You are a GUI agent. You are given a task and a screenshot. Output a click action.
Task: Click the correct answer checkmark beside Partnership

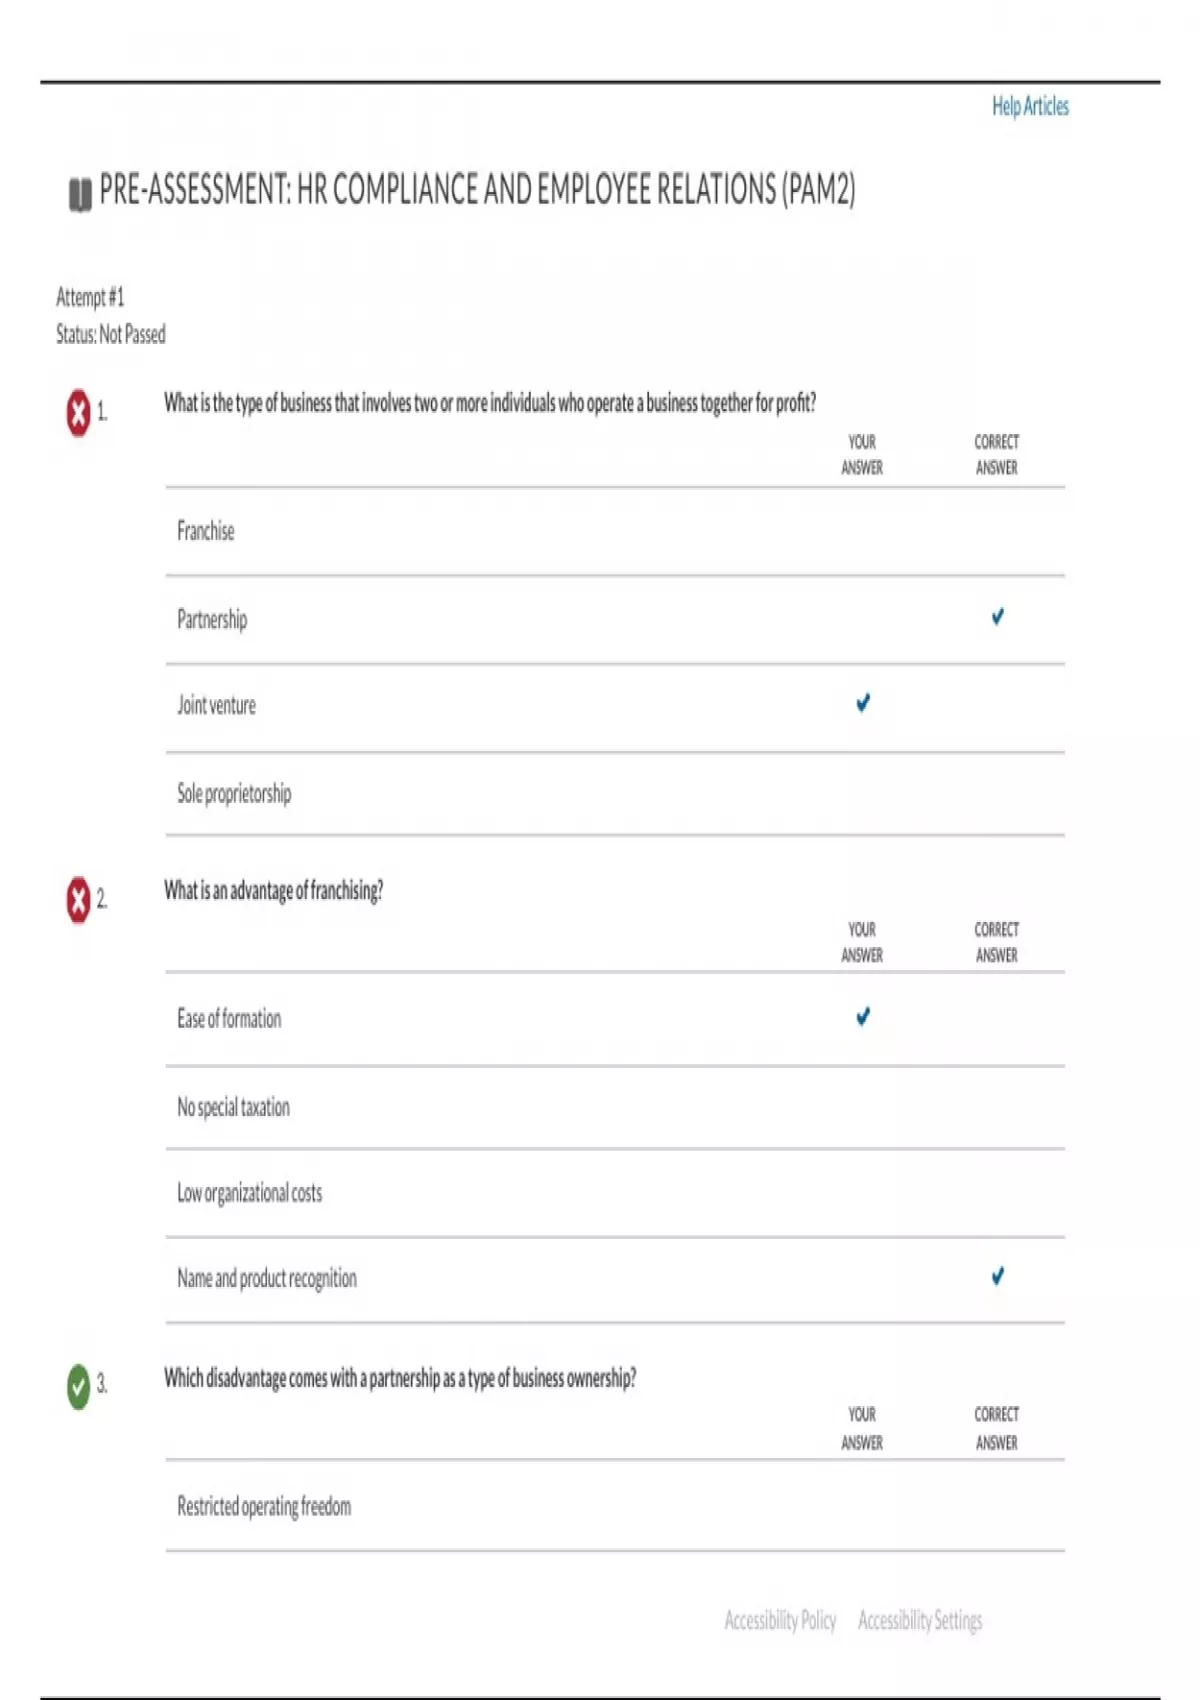point(997,617)
